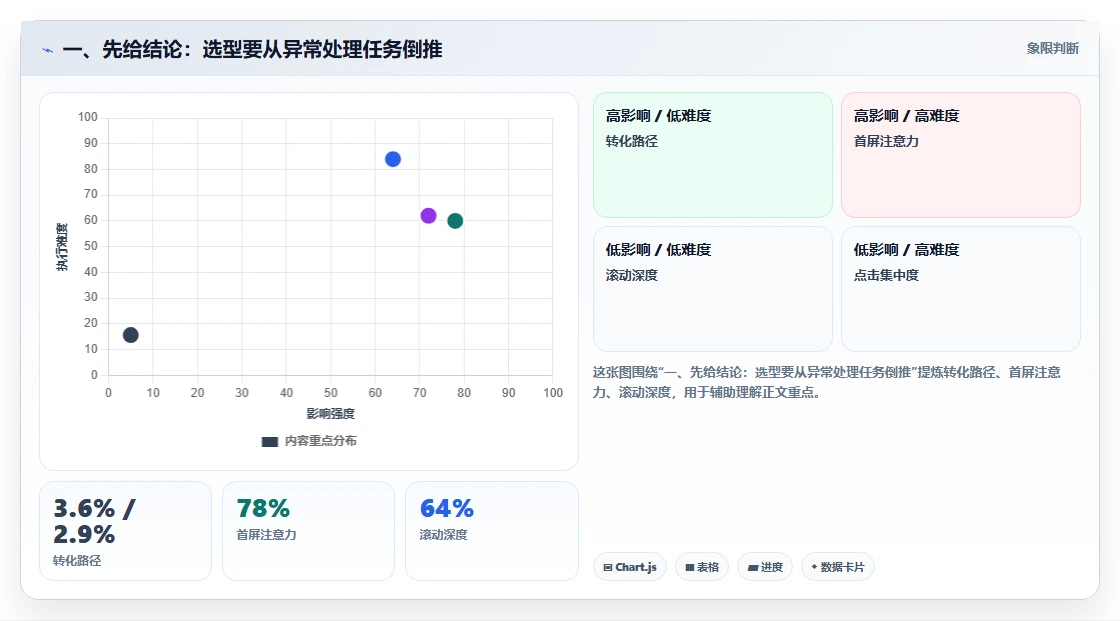1120x621 pixels.
Task: Click the 进度 tag chip
Action: (x=765, y=567)
